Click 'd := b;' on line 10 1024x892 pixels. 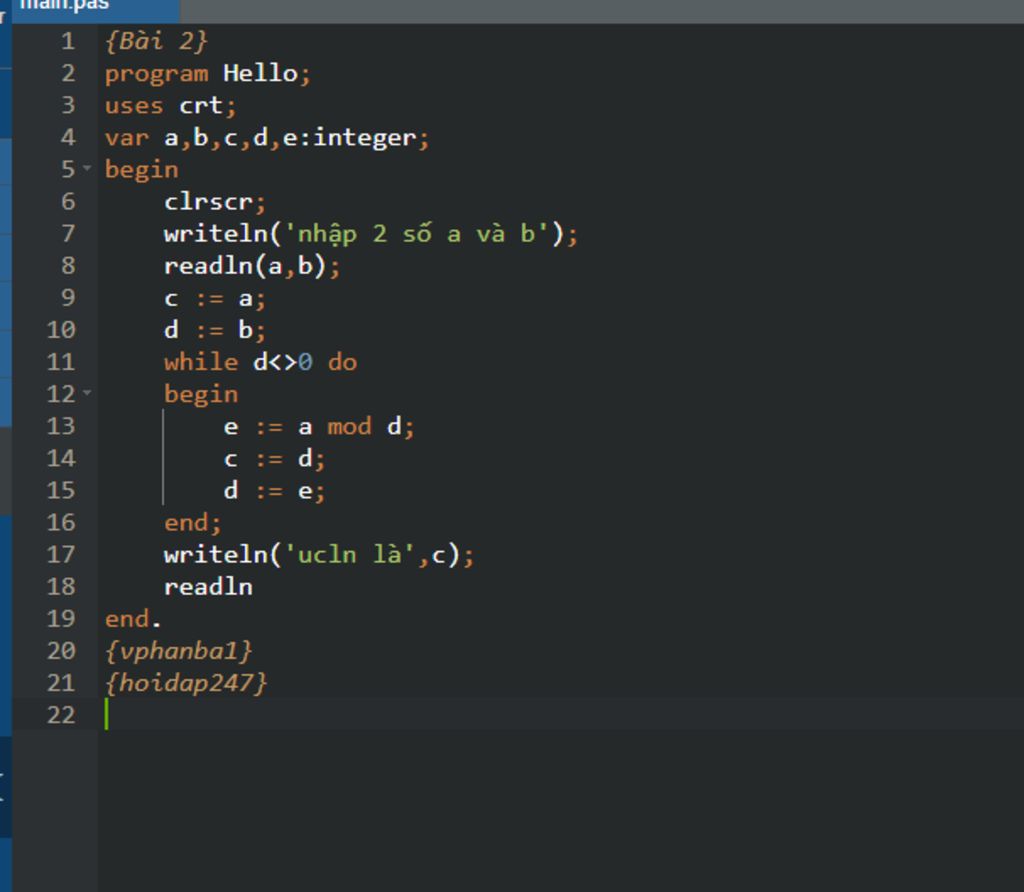click(x=215, y=330)
